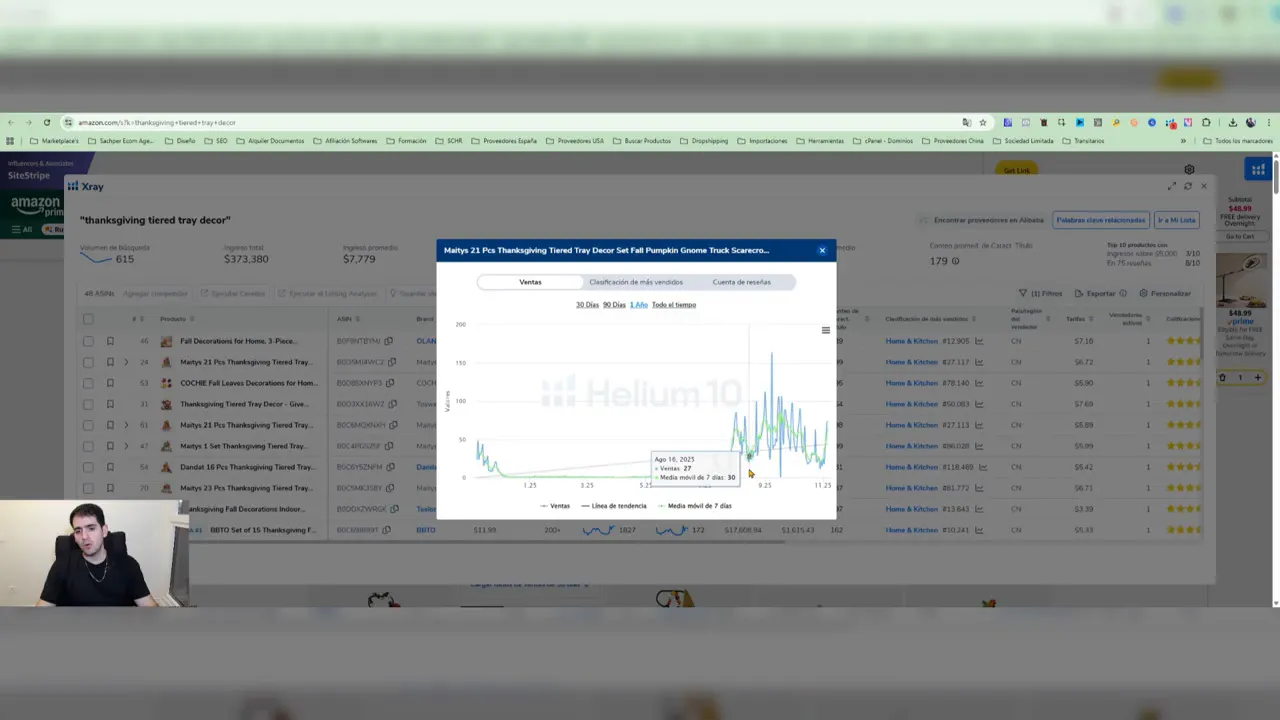Tick the checkbox for the COCHIE Fall Leaves row
1280x720 pixels.
click(88, 383)
